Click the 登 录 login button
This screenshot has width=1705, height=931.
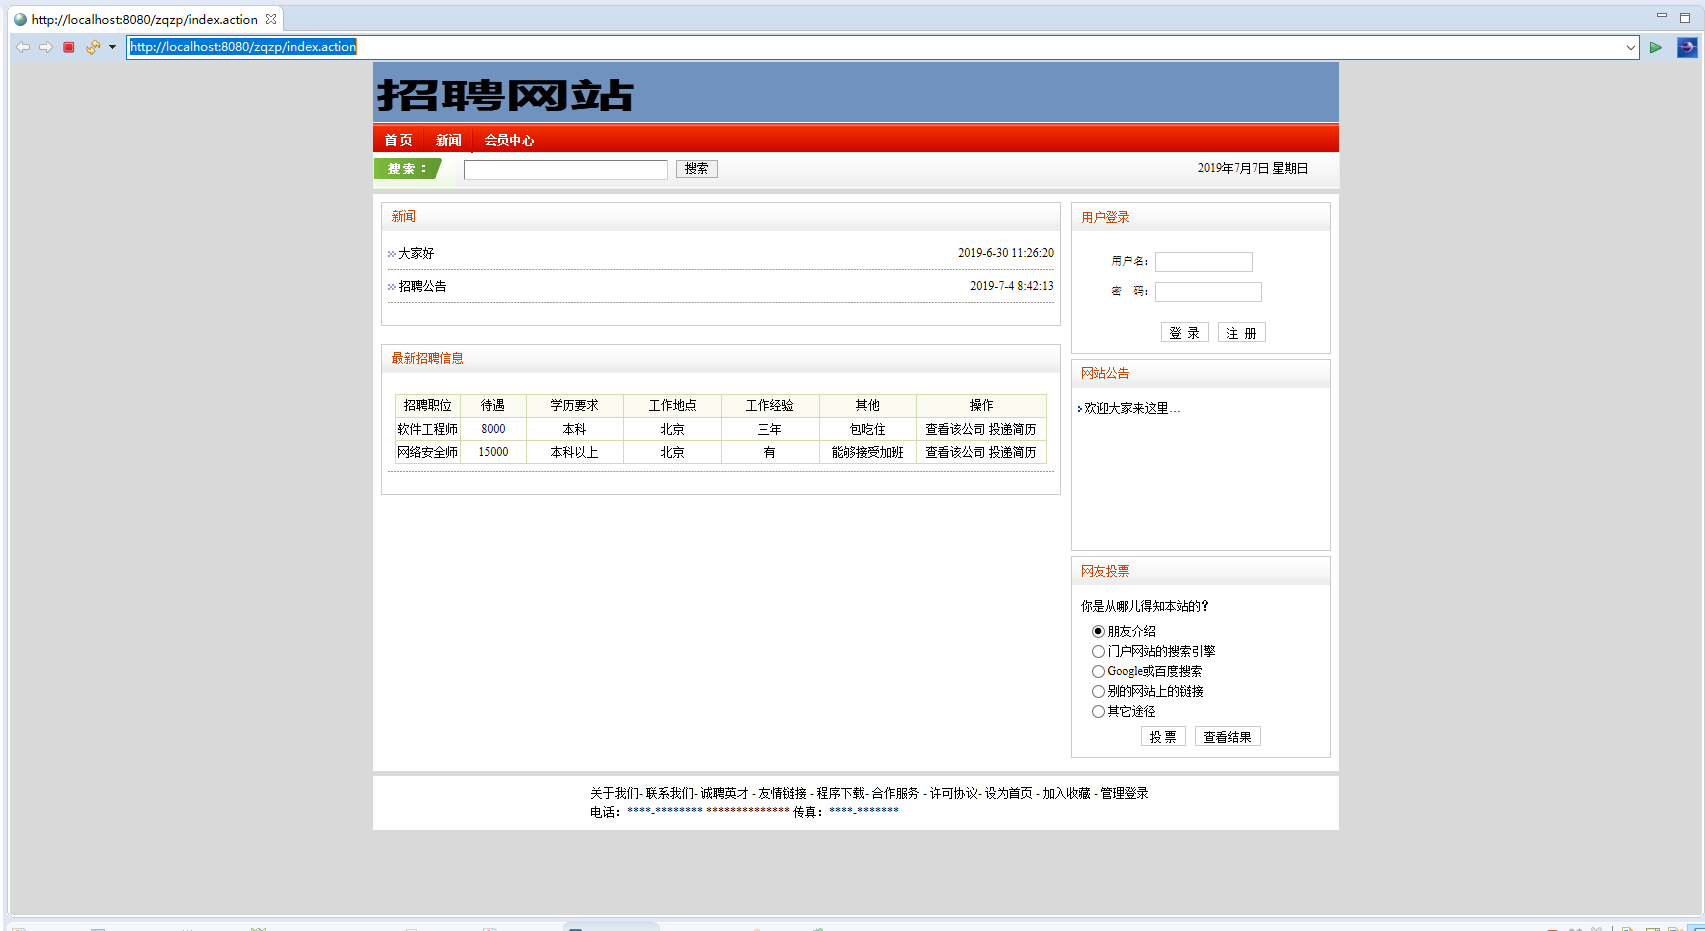pos(1184,332)
